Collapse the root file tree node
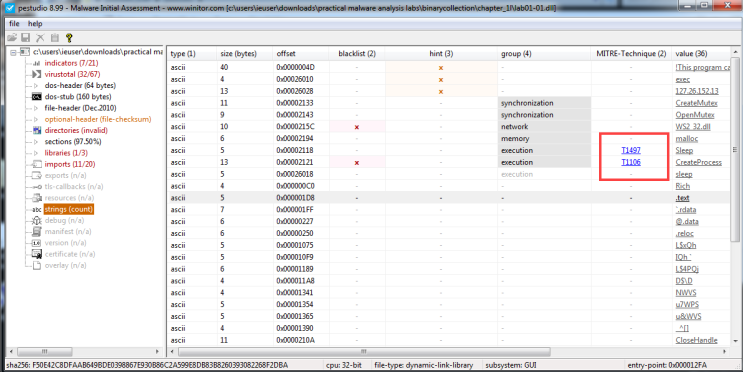This screenshot has height=372, width=743. pos(13,52)
